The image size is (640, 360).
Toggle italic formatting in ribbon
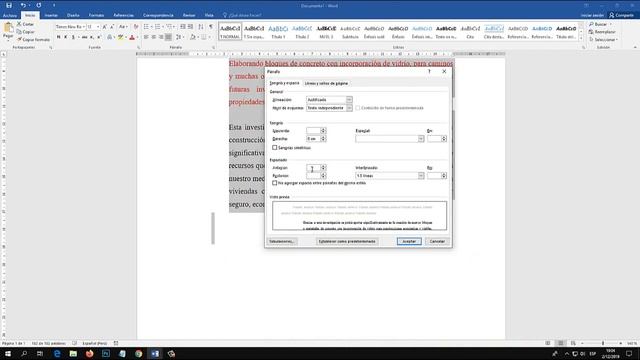[x=66, y=37]
